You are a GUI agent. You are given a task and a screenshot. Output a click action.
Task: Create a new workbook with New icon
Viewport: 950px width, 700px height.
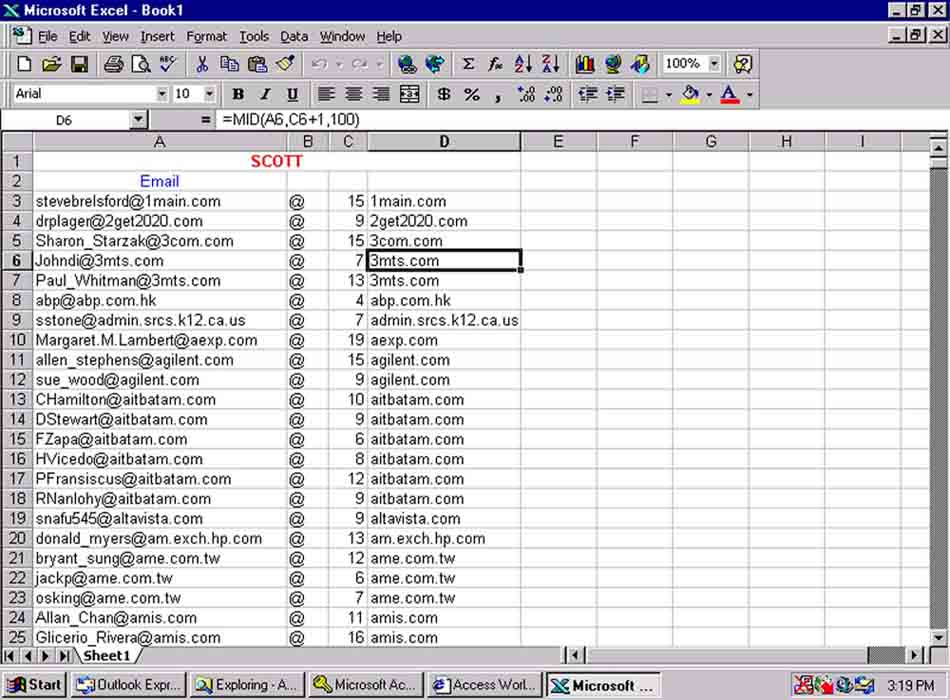(24, 64)
